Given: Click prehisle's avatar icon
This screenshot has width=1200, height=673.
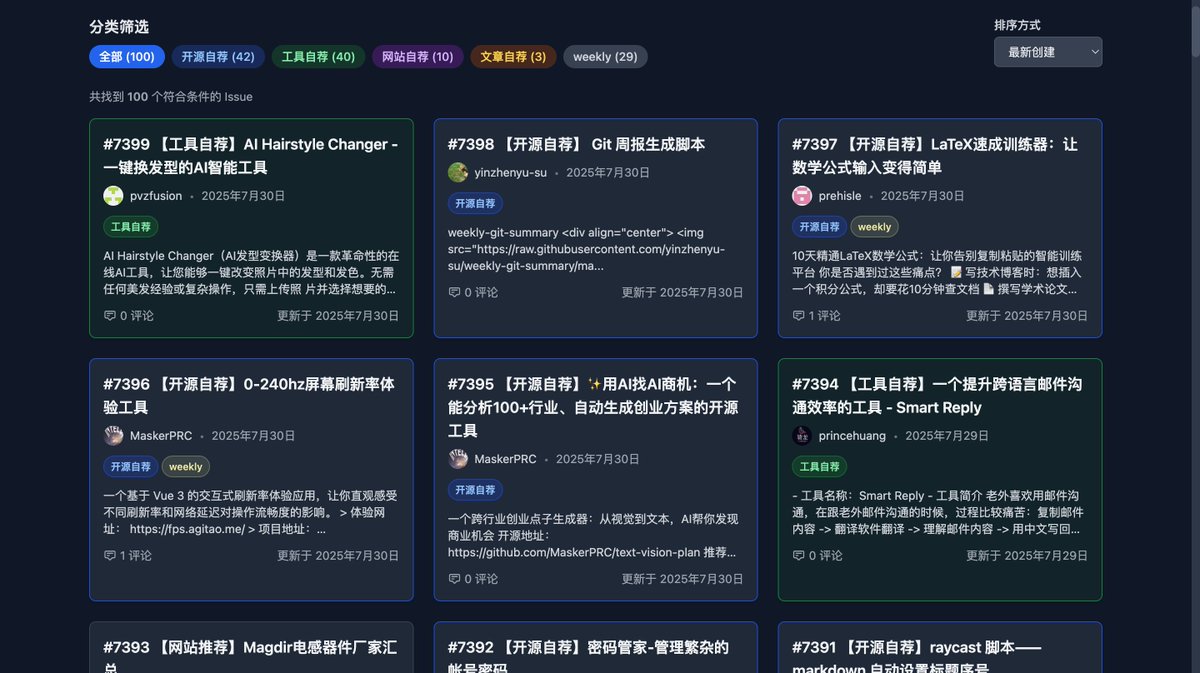Looking at the screenshot, I should (x=802, y=196).
